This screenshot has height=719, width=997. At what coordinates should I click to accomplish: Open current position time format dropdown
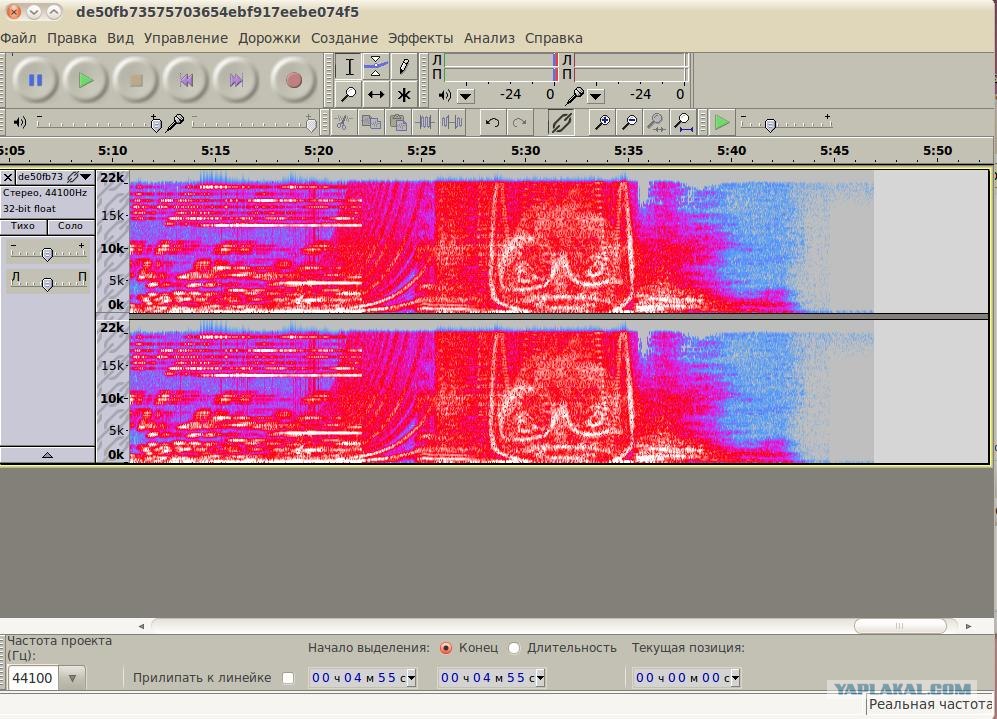(x=736, y=678)
